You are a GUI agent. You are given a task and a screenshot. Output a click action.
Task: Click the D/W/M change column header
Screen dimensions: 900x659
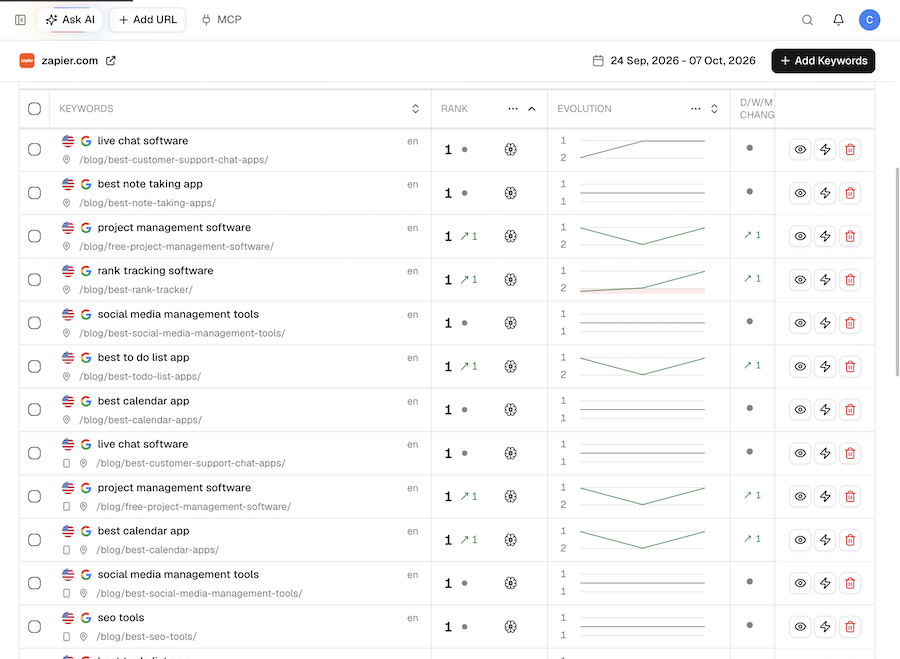pos(757,108)
